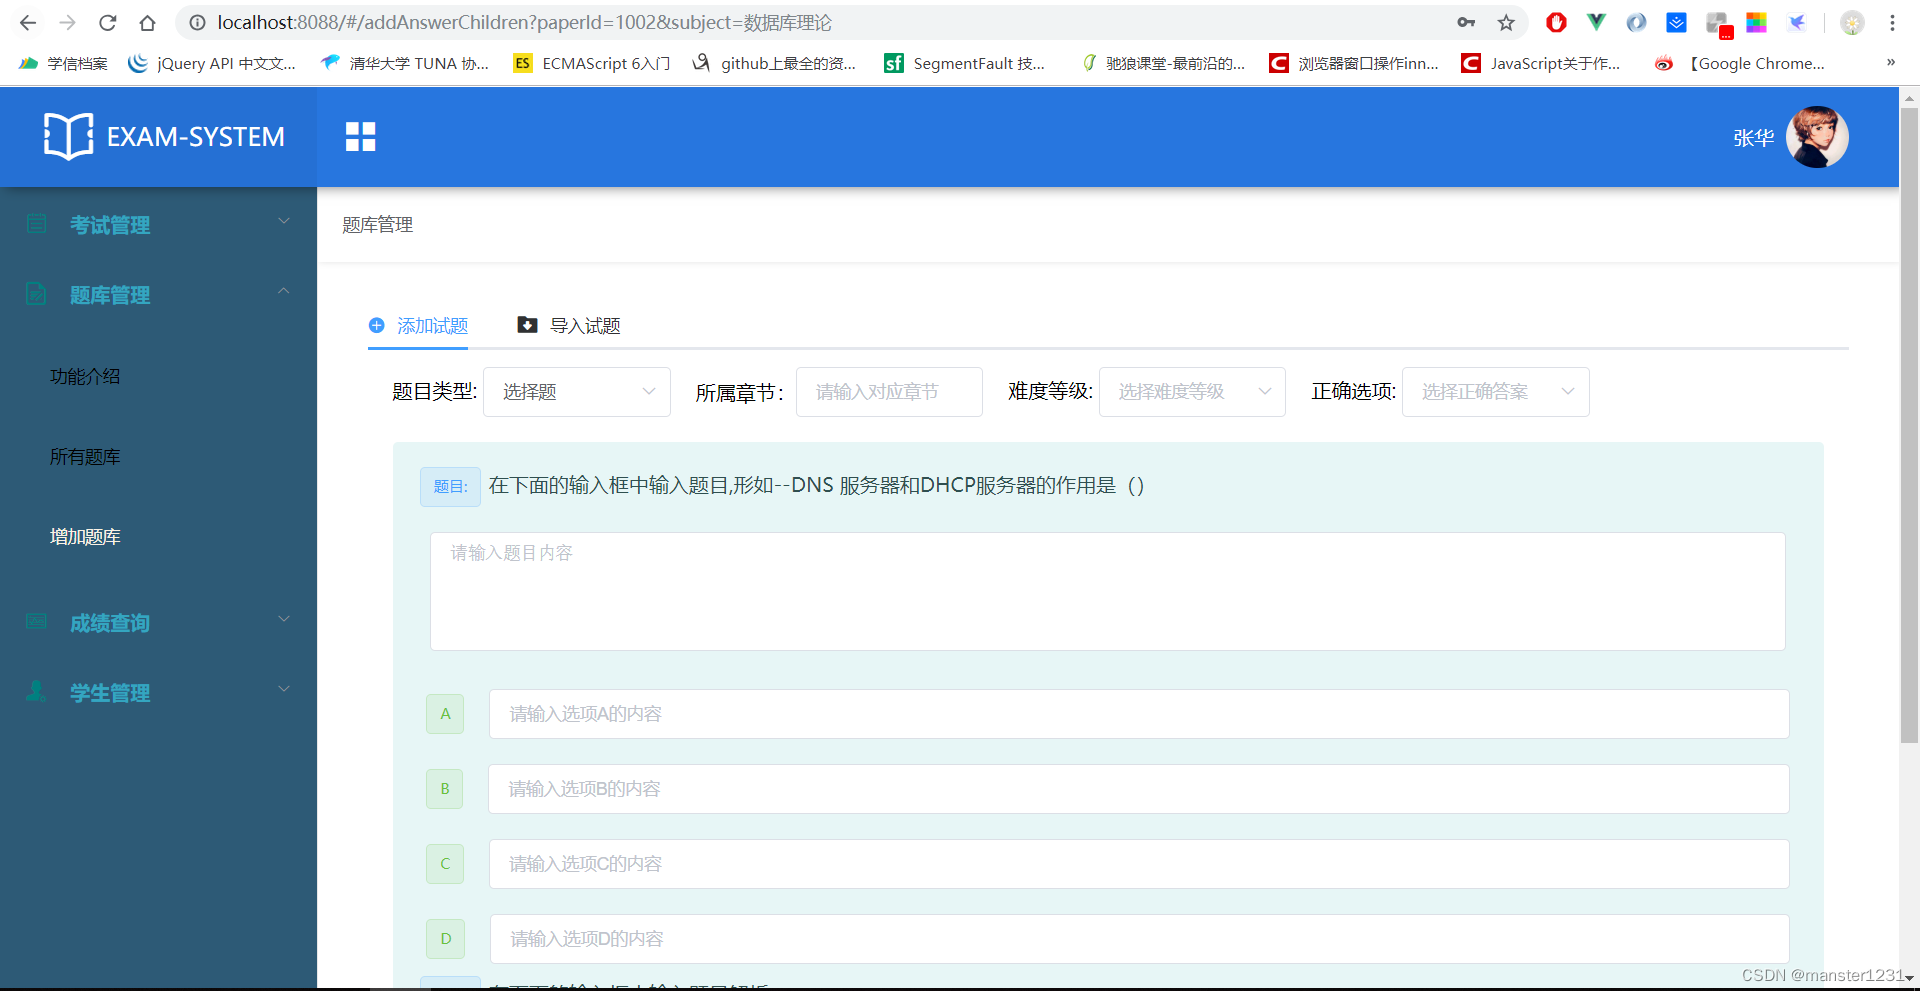Click the browser refresh icon

(107, 22)
